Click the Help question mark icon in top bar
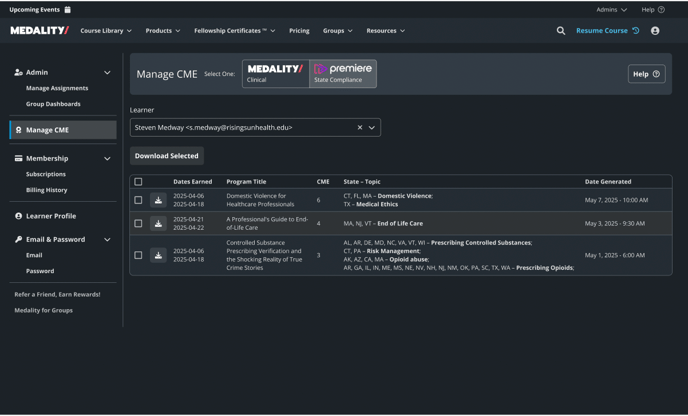This screenshot has height=416, width=688. 661,10
